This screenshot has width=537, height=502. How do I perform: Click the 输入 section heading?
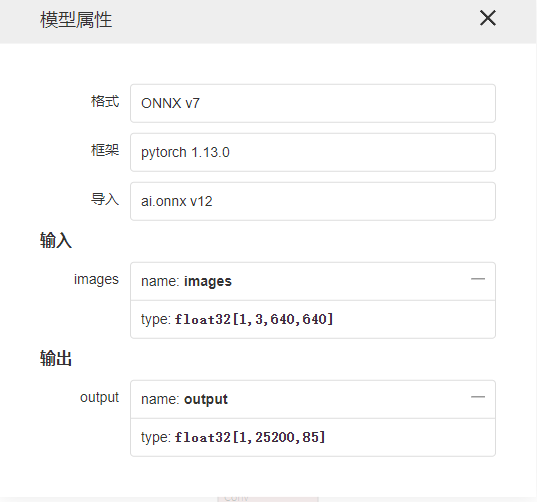click(x=56, y=240)
